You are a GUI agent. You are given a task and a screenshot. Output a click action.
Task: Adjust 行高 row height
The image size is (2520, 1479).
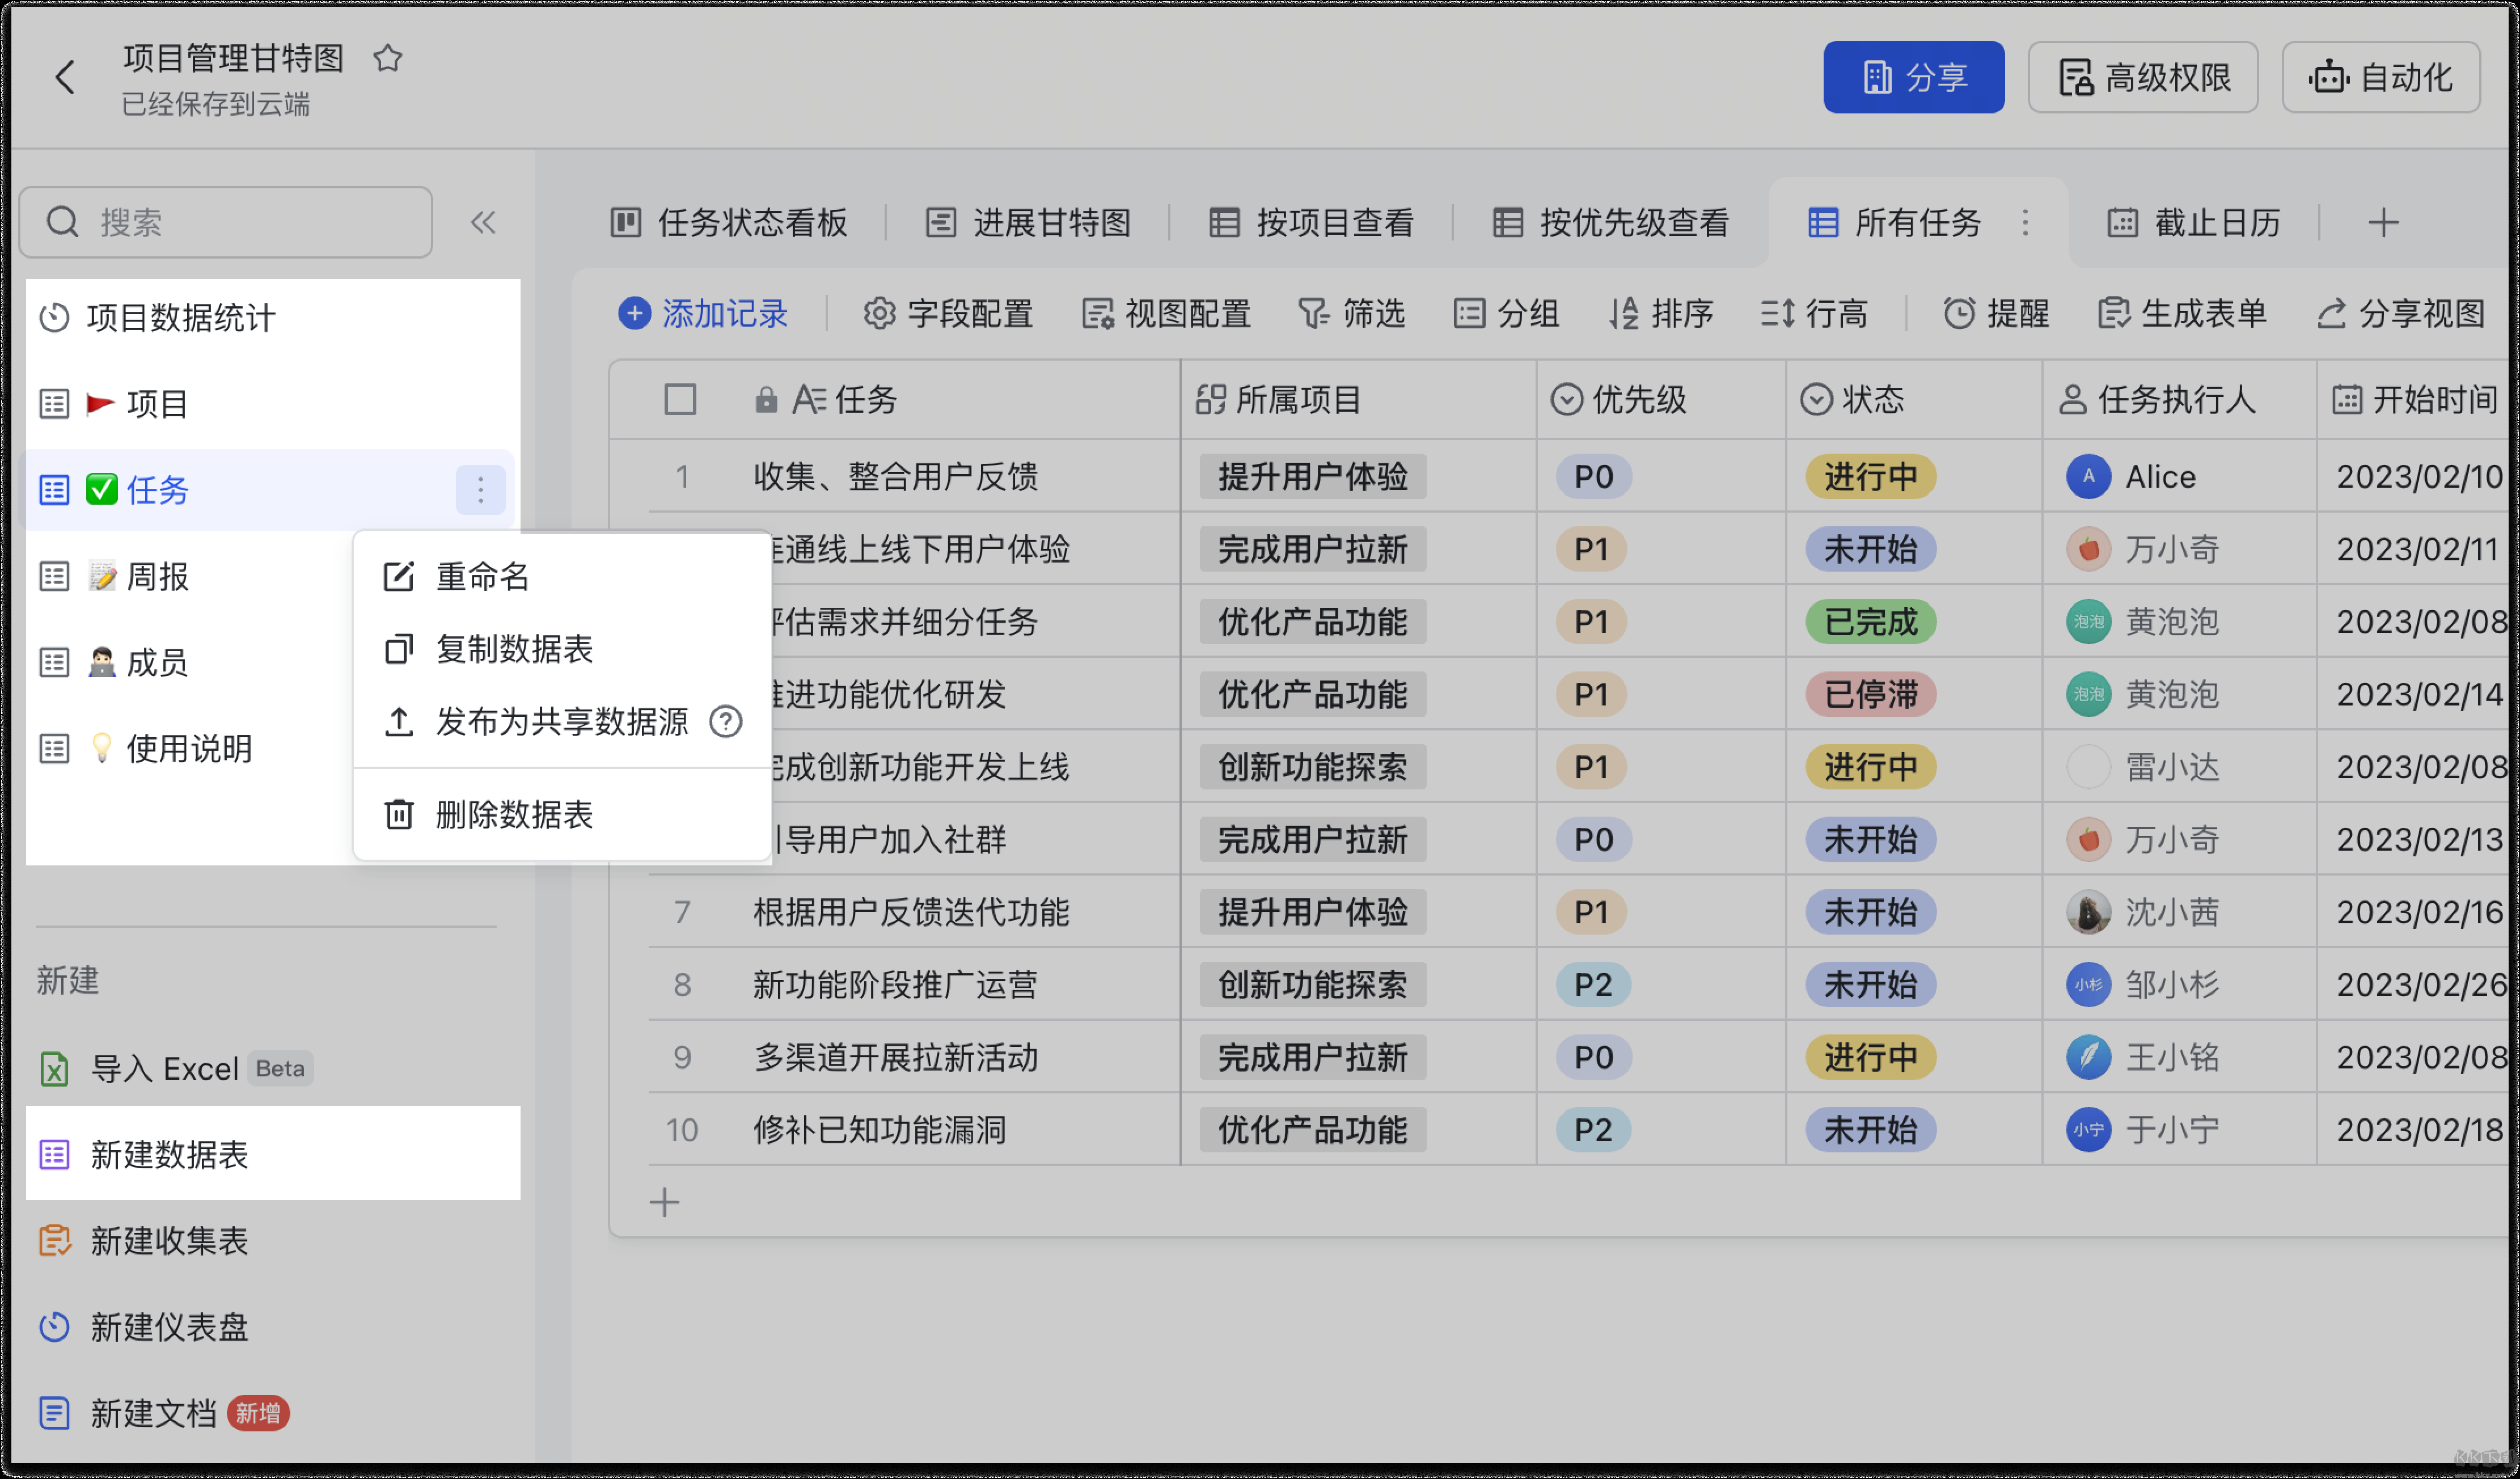tap(1815, 314)
